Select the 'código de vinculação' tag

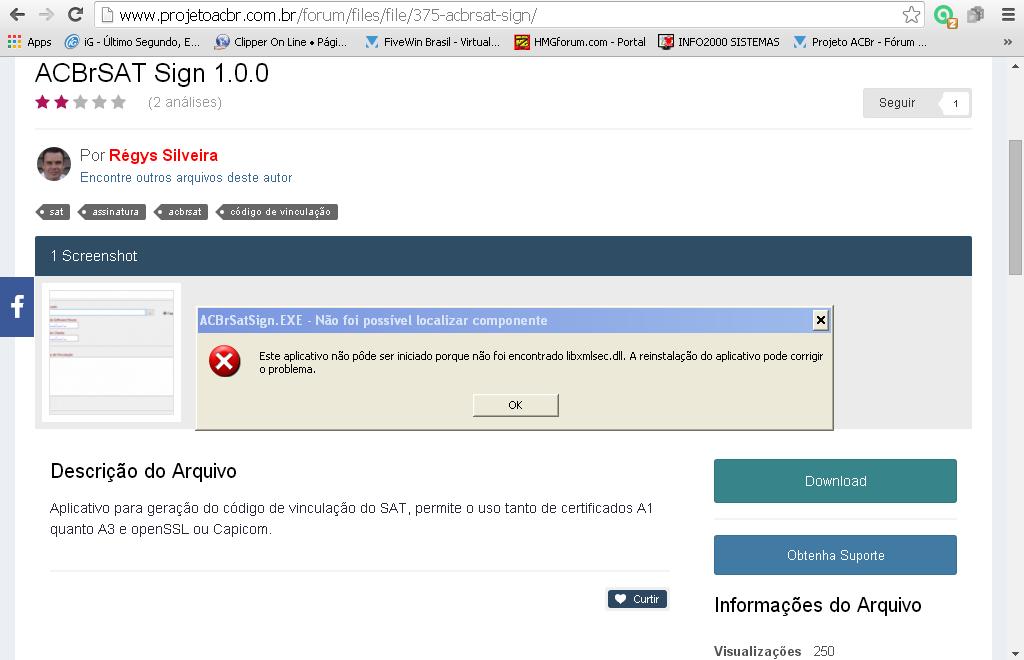[277, 212]
